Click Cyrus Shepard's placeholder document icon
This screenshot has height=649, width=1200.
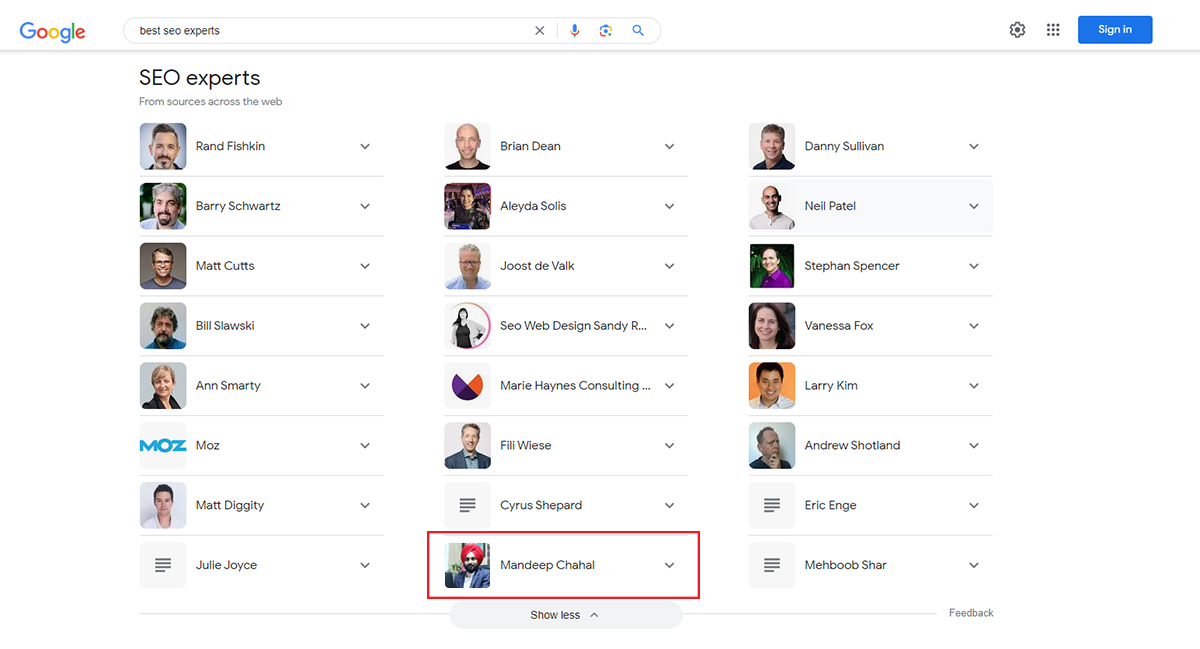[467, 505]
